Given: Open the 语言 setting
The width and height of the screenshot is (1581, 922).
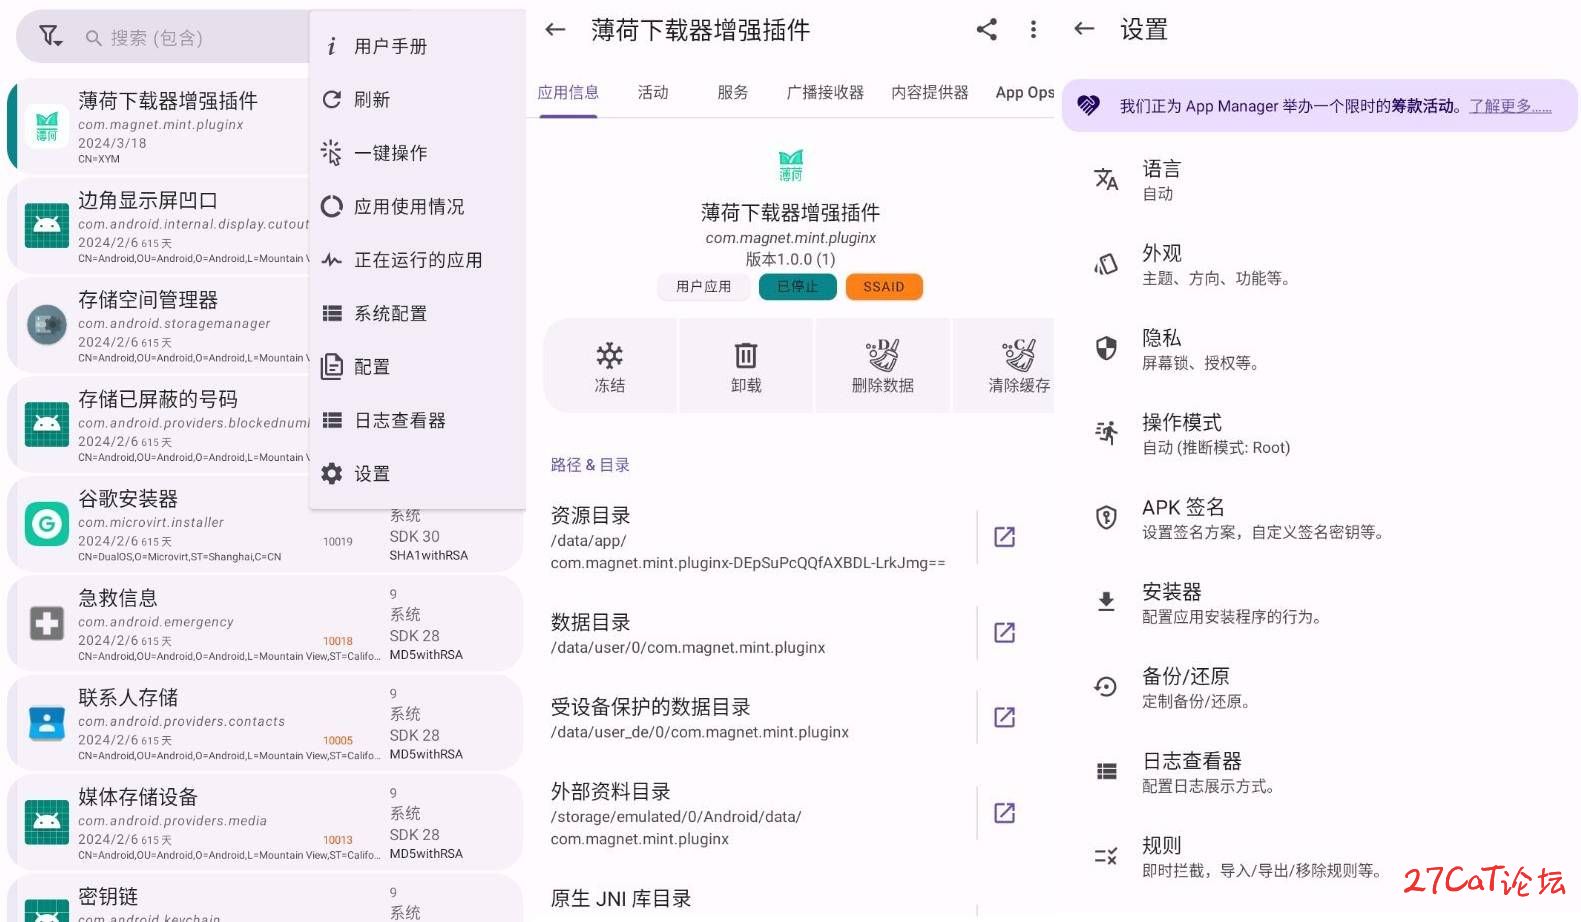Looking at the screenshot, I should pos(1320,180).
